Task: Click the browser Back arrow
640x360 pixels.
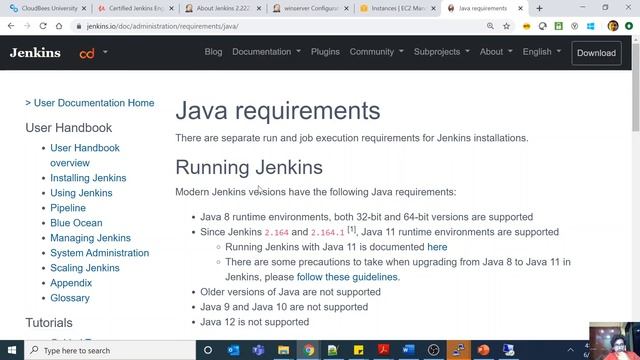Action: [x=11, y=26]
